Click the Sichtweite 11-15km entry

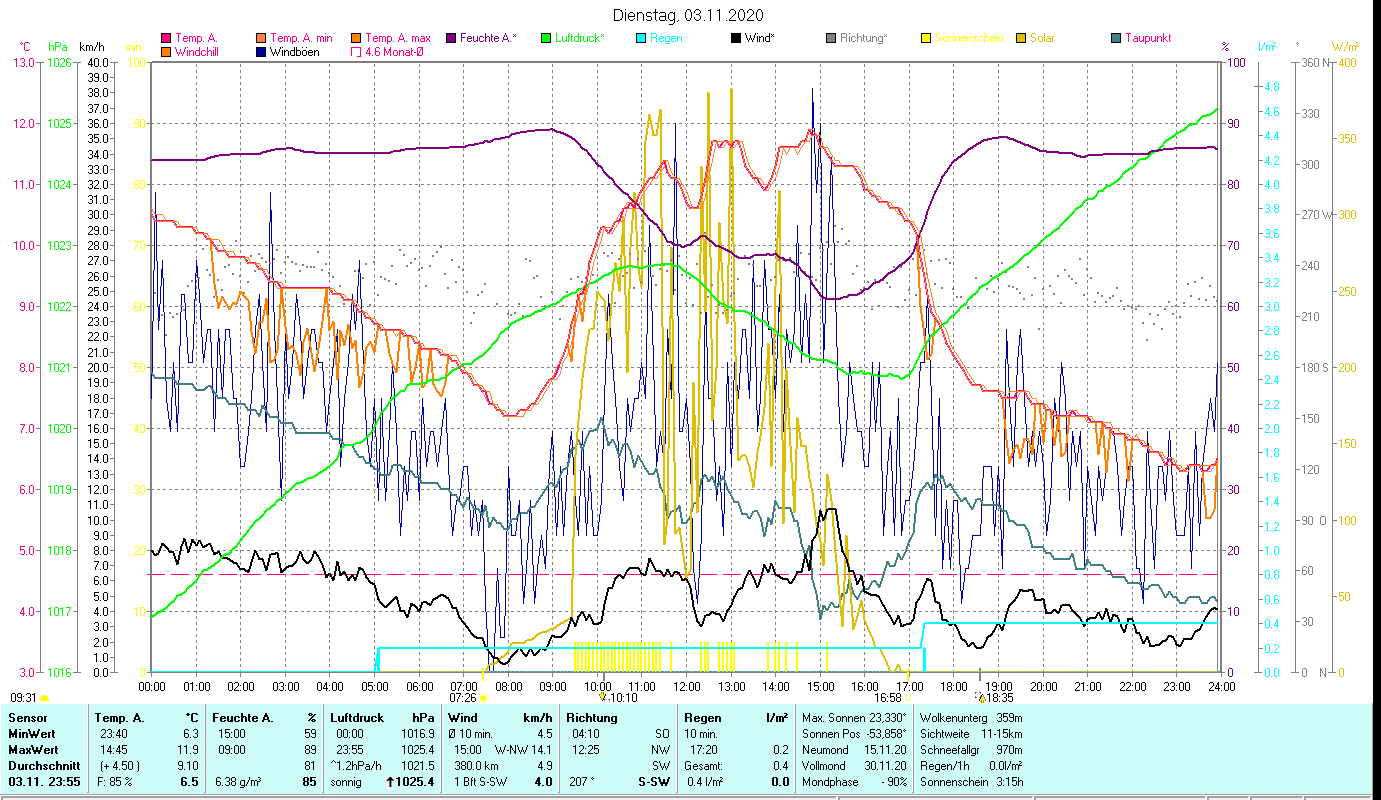tap(971, 734)
